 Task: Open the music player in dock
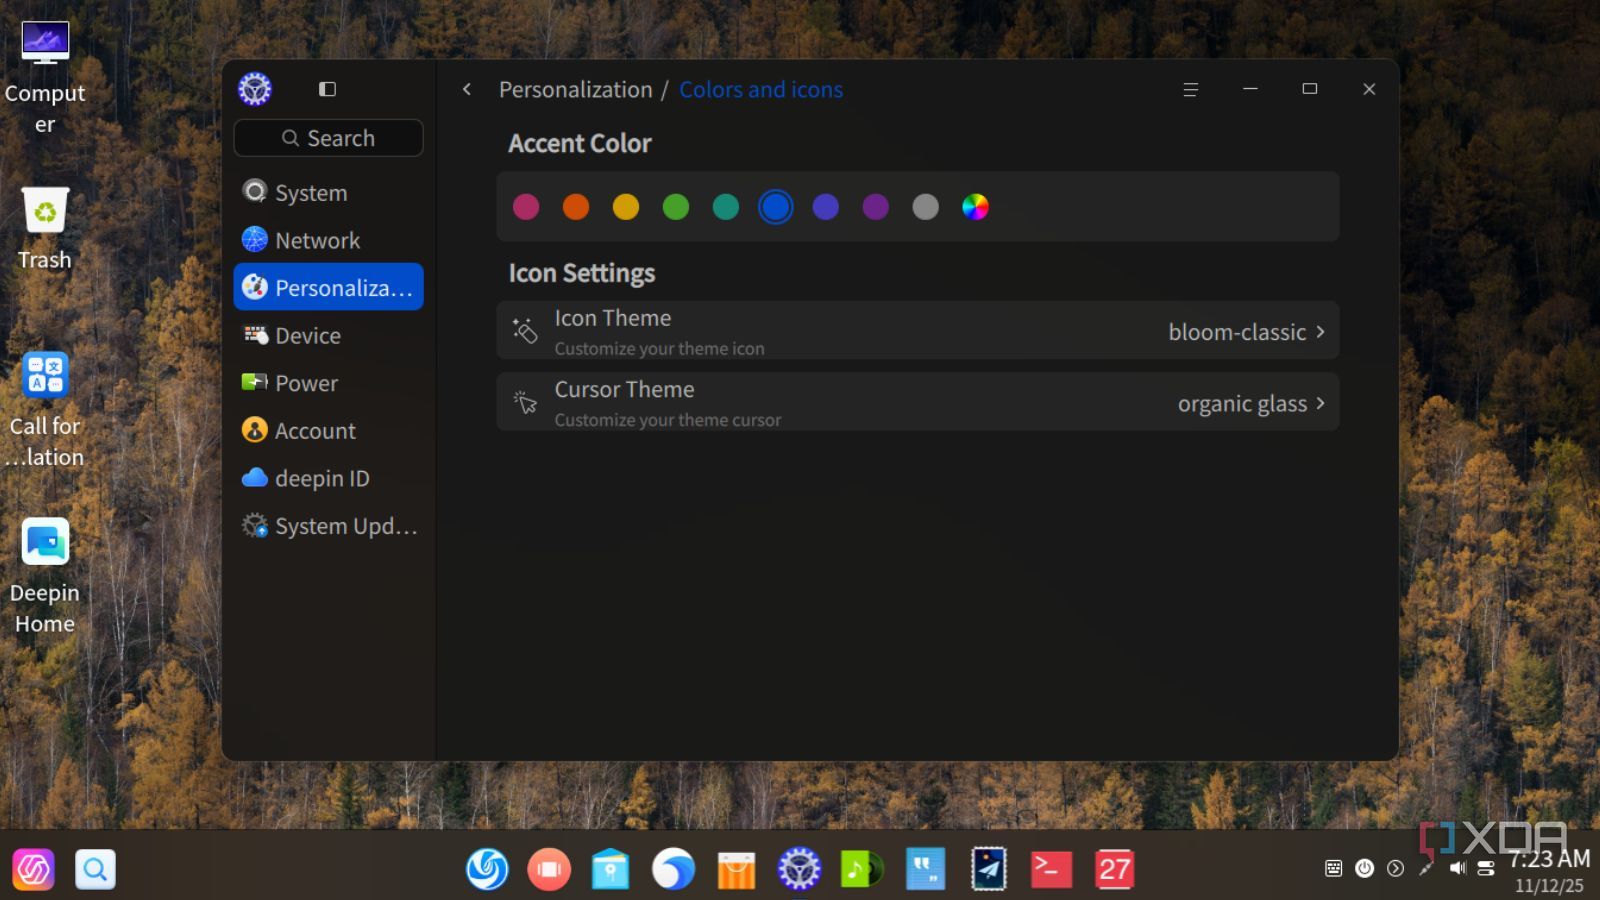(x=861, y=869)
